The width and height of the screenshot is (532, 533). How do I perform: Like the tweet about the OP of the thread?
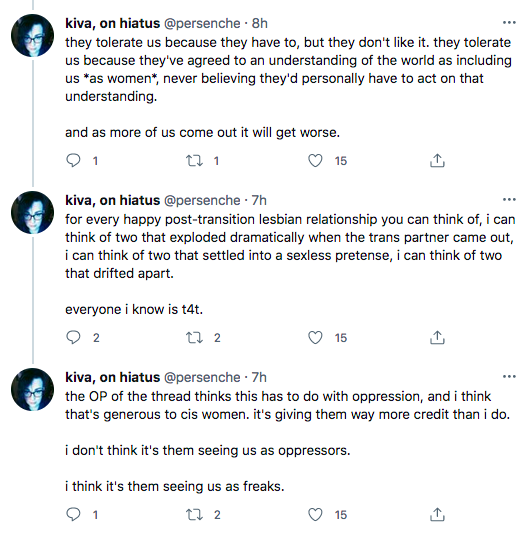(315, 514)
